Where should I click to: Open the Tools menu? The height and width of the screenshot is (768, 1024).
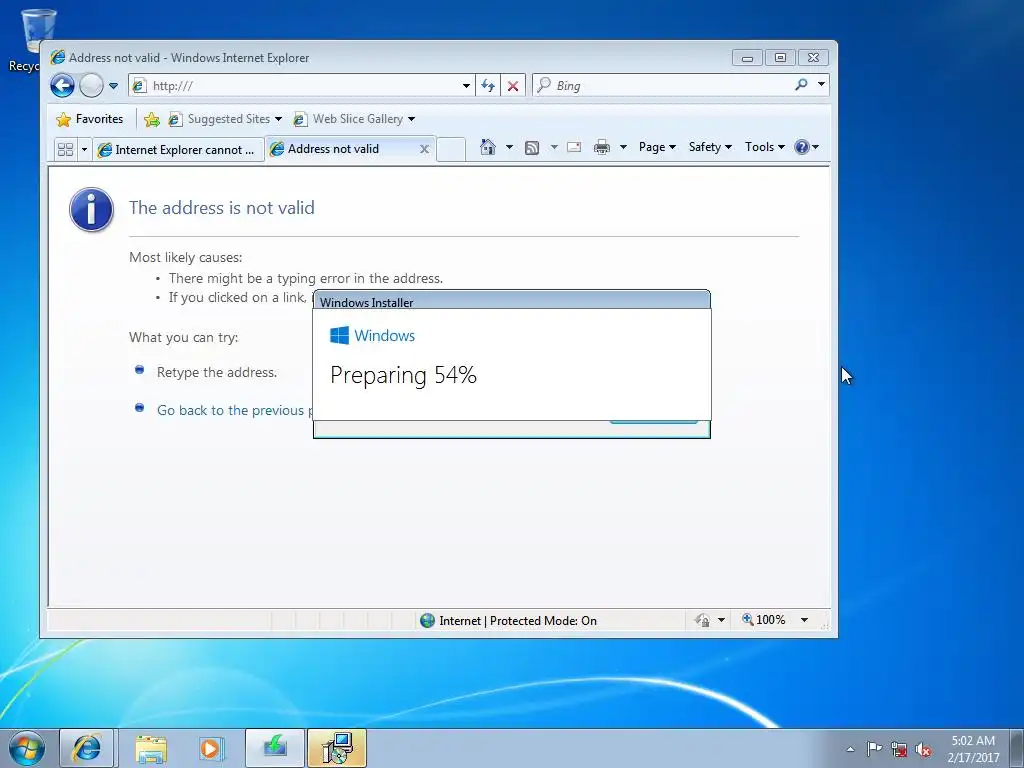765,147
